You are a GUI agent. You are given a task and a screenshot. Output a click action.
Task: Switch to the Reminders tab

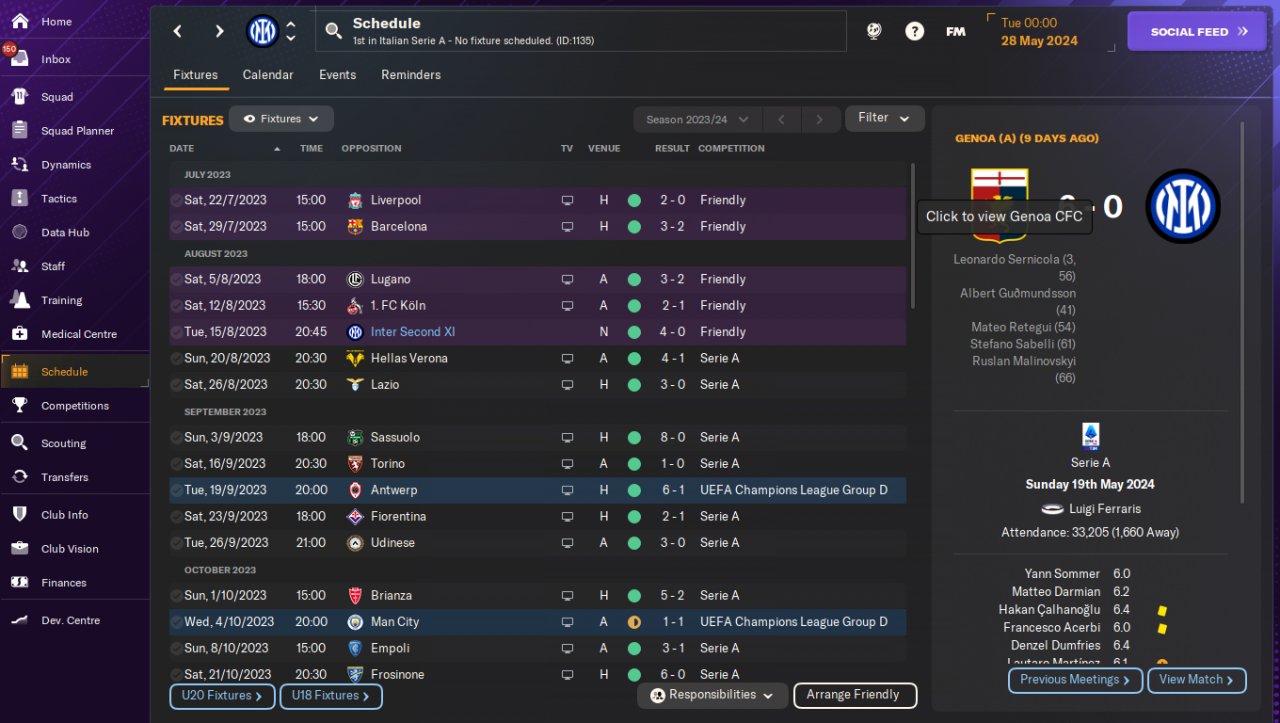pos(411,75)
